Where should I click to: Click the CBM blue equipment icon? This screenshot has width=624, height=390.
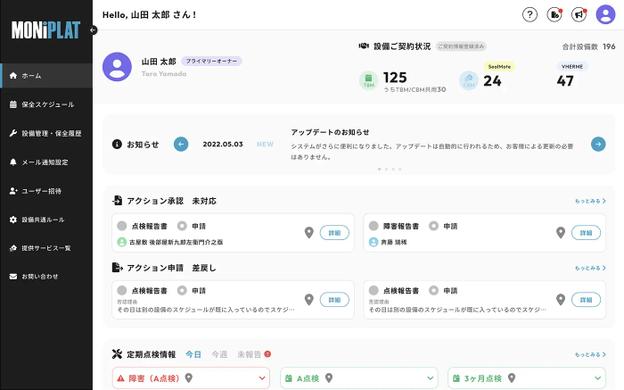pyautogui.click(x=468, y=80)
